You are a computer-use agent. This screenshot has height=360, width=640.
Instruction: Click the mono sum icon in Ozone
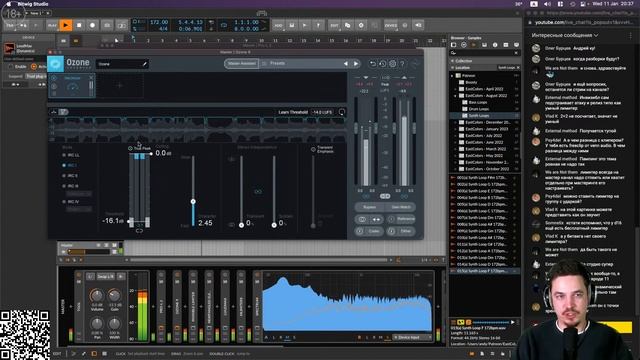(362, 219)
